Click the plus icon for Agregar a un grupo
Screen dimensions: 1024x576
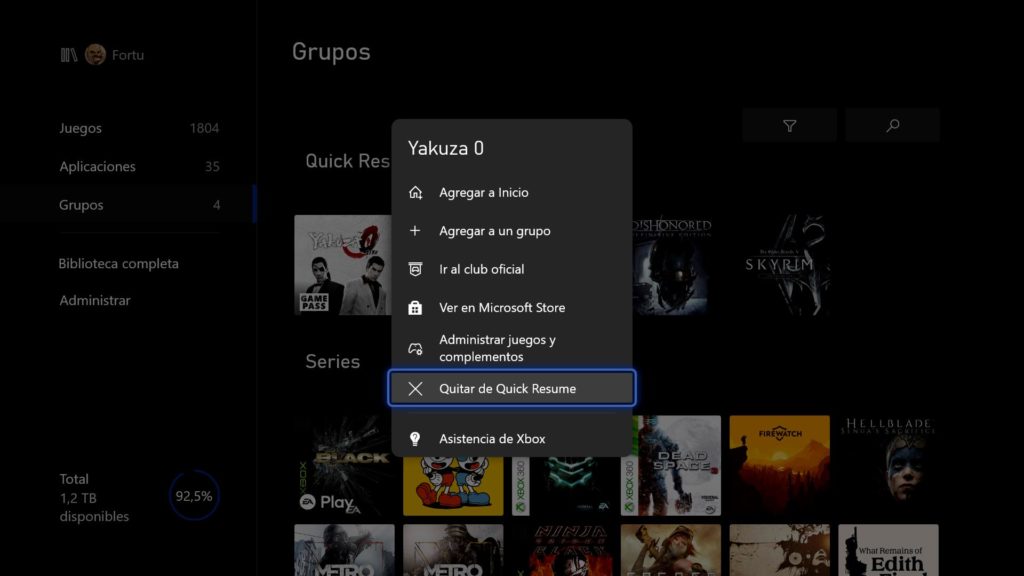point(415,231)
